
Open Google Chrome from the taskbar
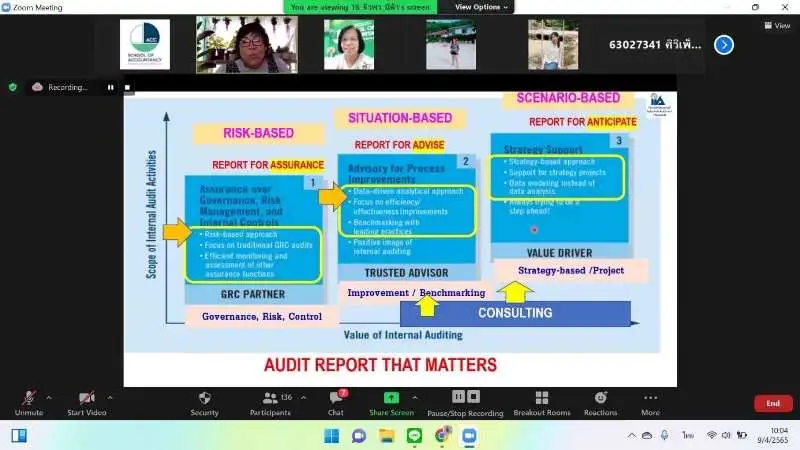[442, 435]
